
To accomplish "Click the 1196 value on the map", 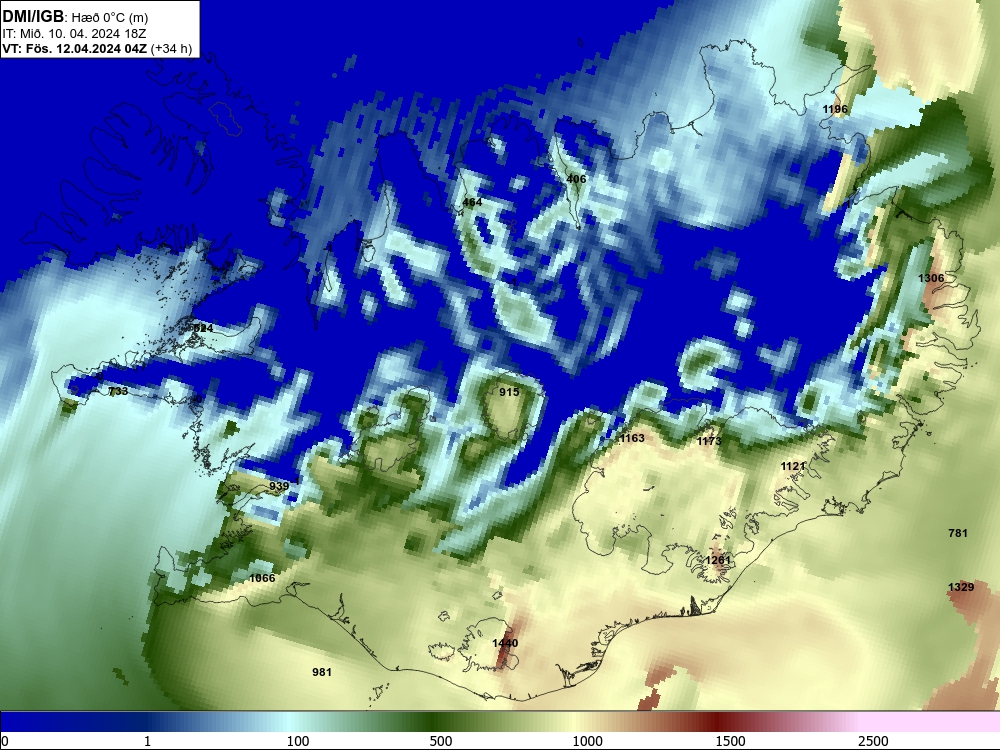I will coord(835,109).
